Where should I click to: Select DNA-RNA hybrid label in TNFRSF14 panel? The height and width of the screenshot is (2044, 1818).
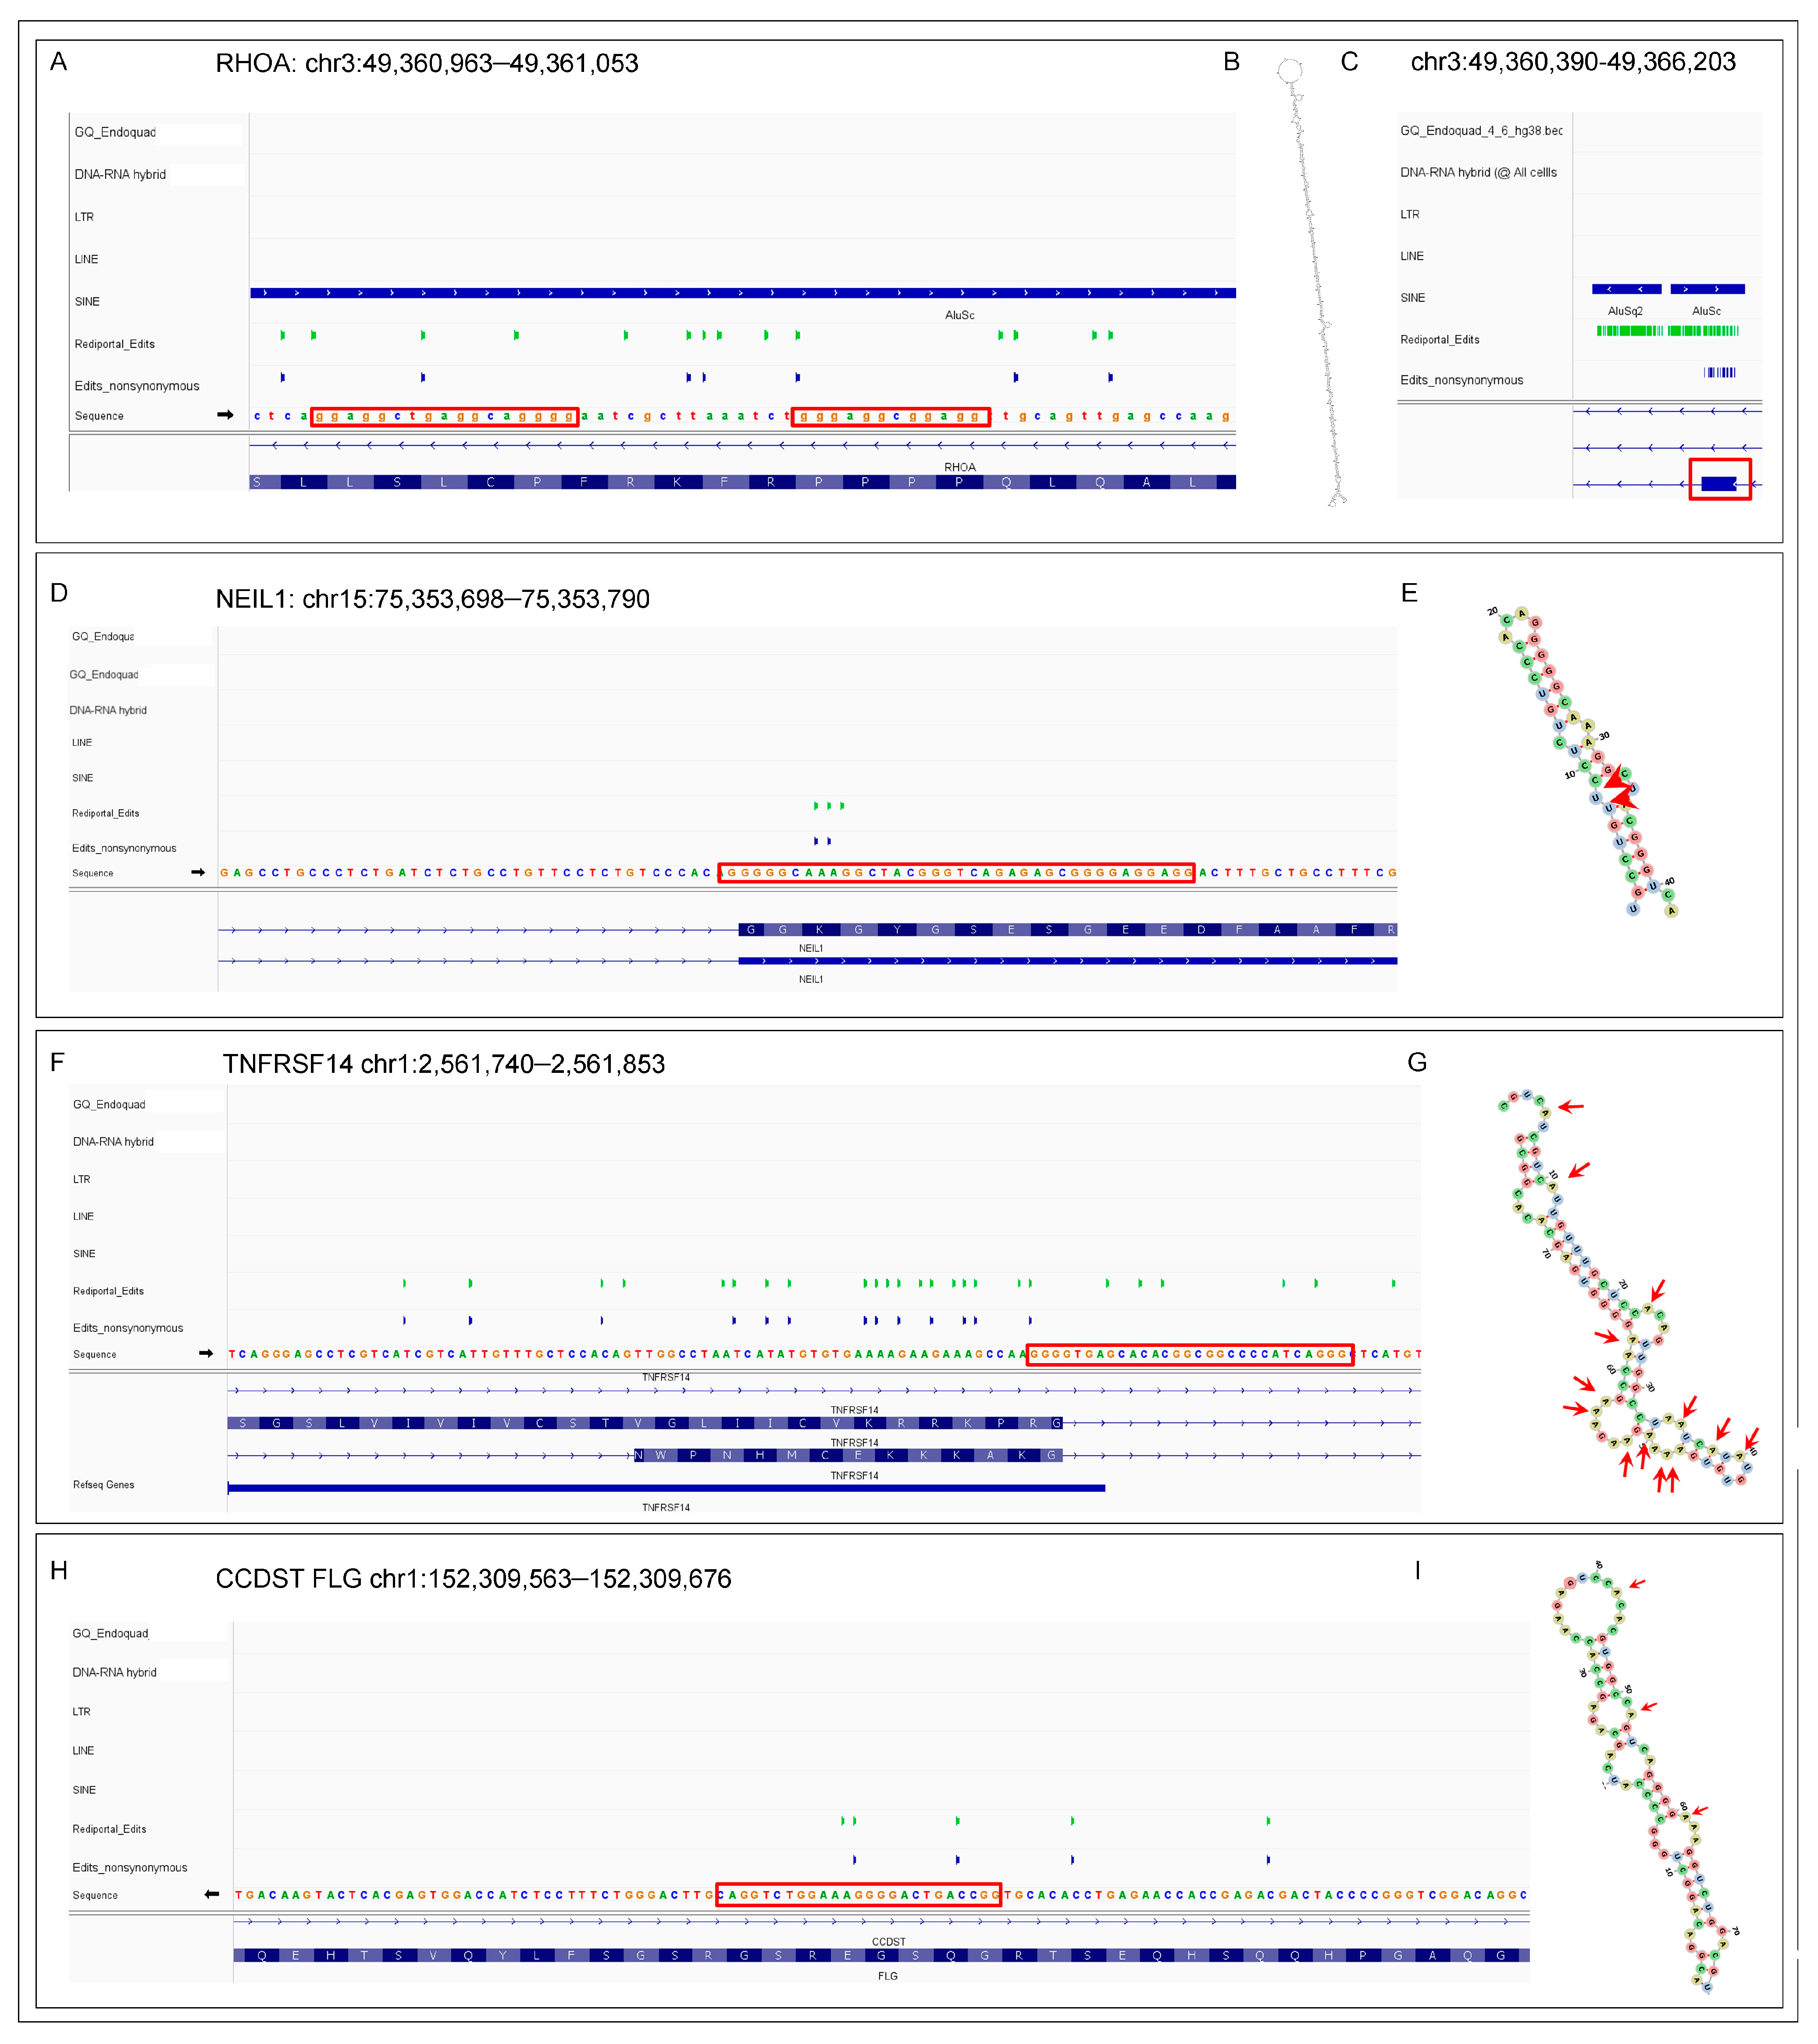(113, 1142)
